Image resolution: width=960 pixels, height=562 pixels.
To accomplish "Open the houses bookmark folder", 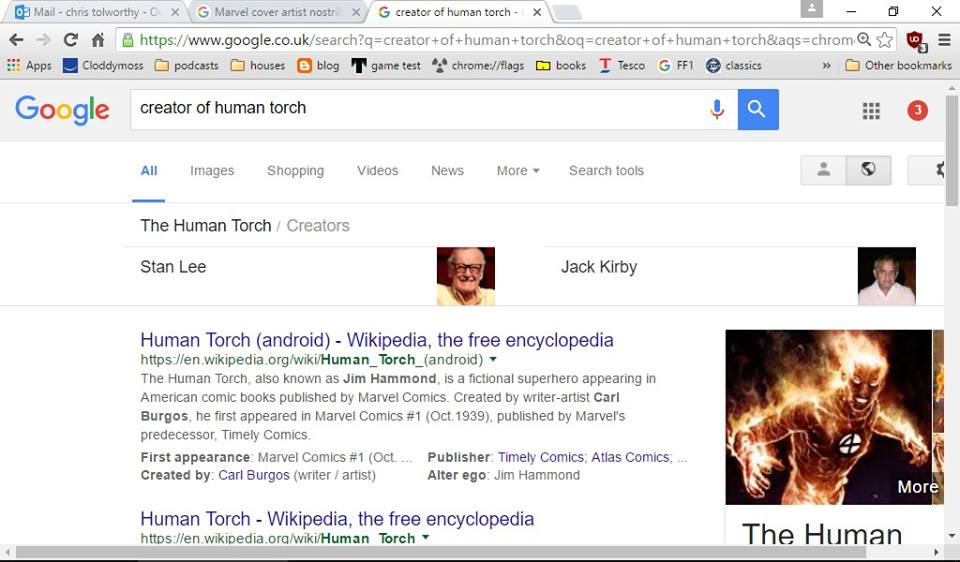I will click(x=258, y=66).
